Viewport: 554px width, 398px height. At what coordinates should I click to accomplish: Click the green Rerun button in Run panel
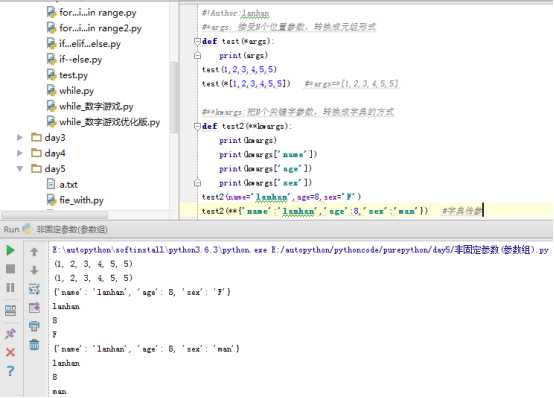pos(10,250)
